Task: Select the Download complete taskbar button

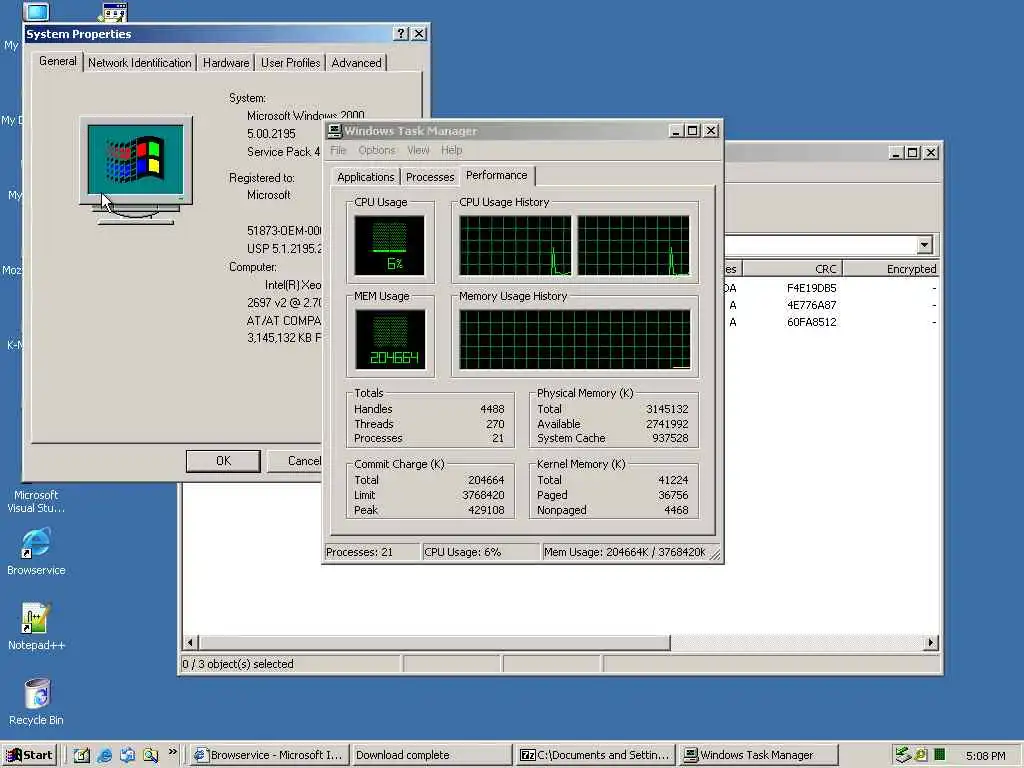Action: pyautogui.click(x=431, y=755)
